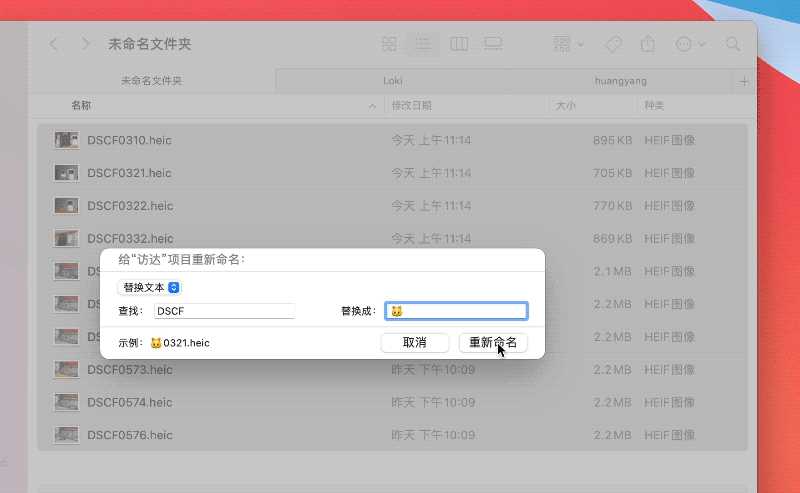Click the 869 KB size of DSCF0332.heic
The width and height of the screenshot is (800, 493).
(x=612, y=238)
